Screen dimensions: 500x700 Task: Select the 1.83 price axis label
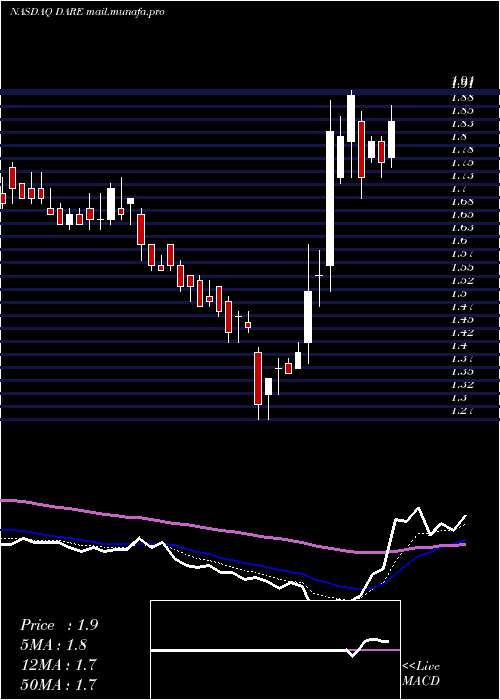pos(462,123)
